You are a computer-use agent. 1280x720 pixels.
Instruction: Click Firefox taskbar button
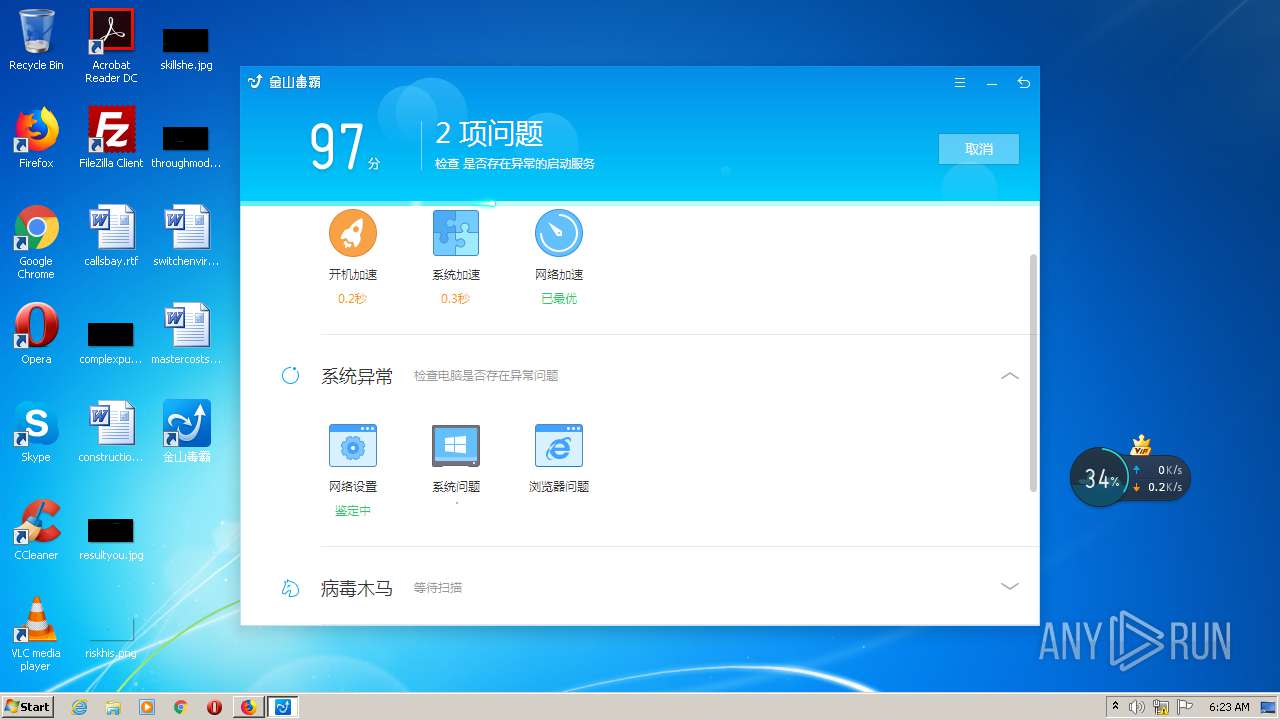coord(248,707)
